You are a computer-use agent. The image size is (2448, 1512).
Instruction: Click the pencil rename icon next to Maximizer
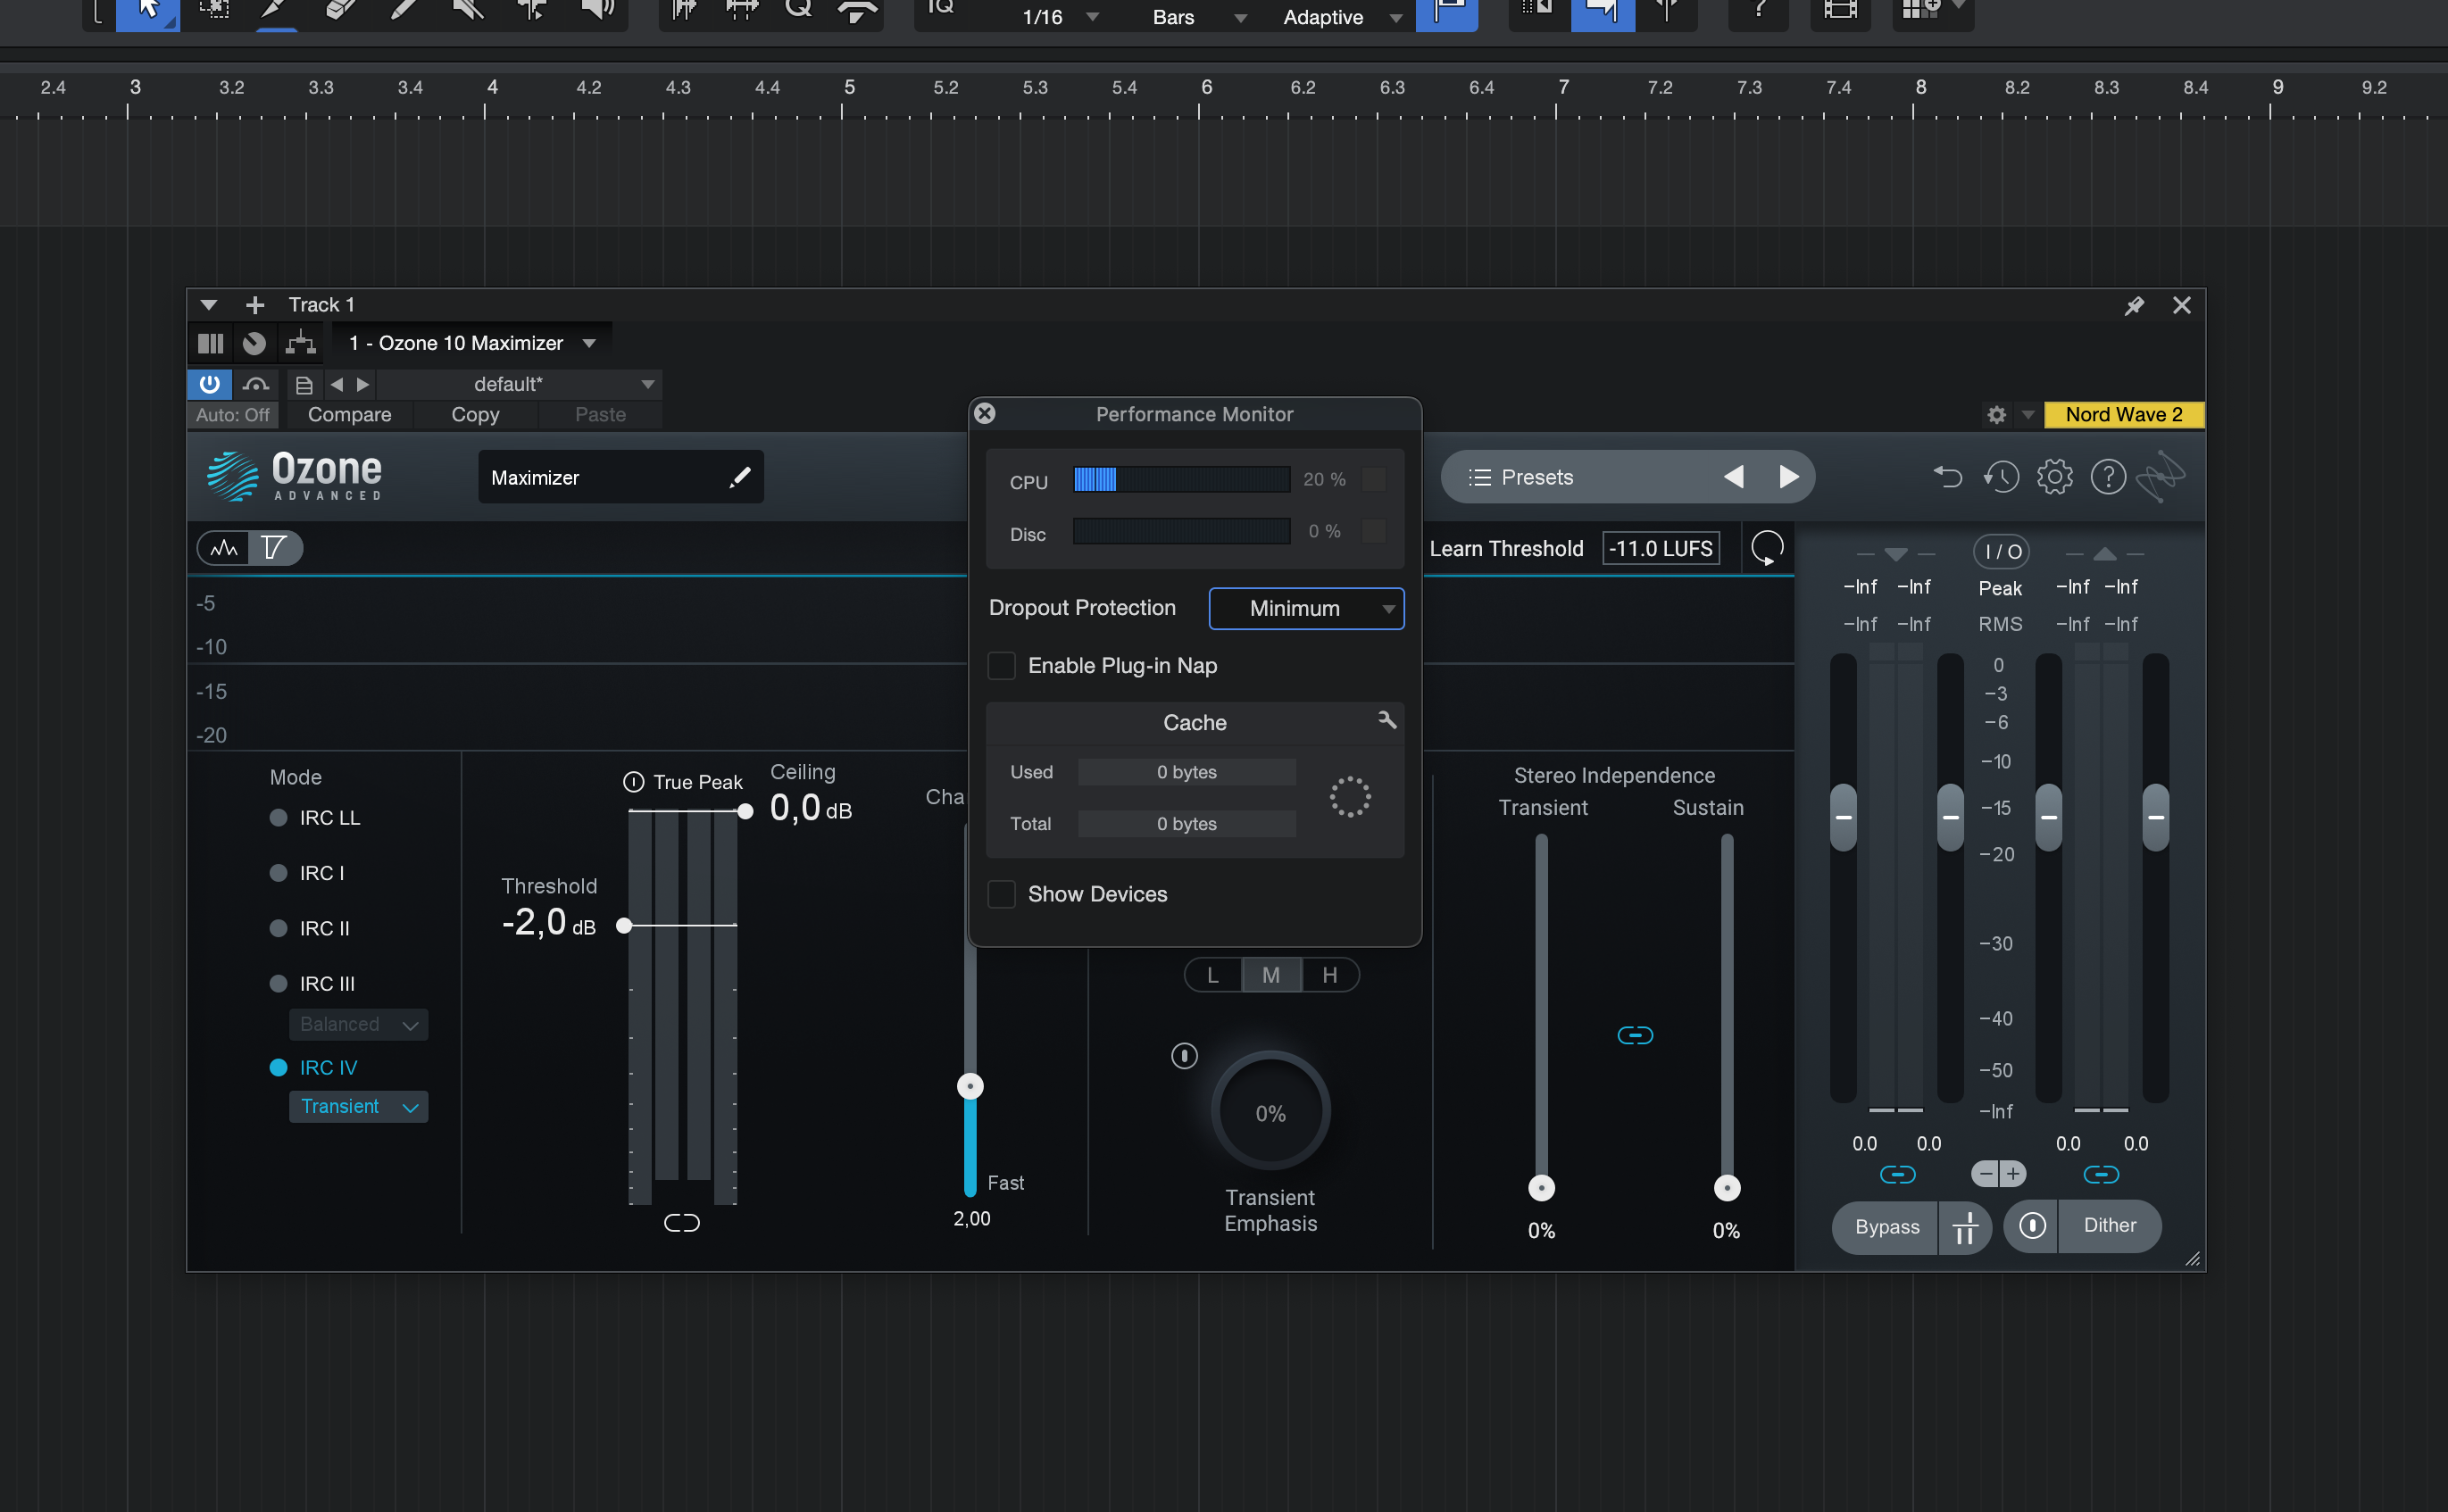coord(739,477)
